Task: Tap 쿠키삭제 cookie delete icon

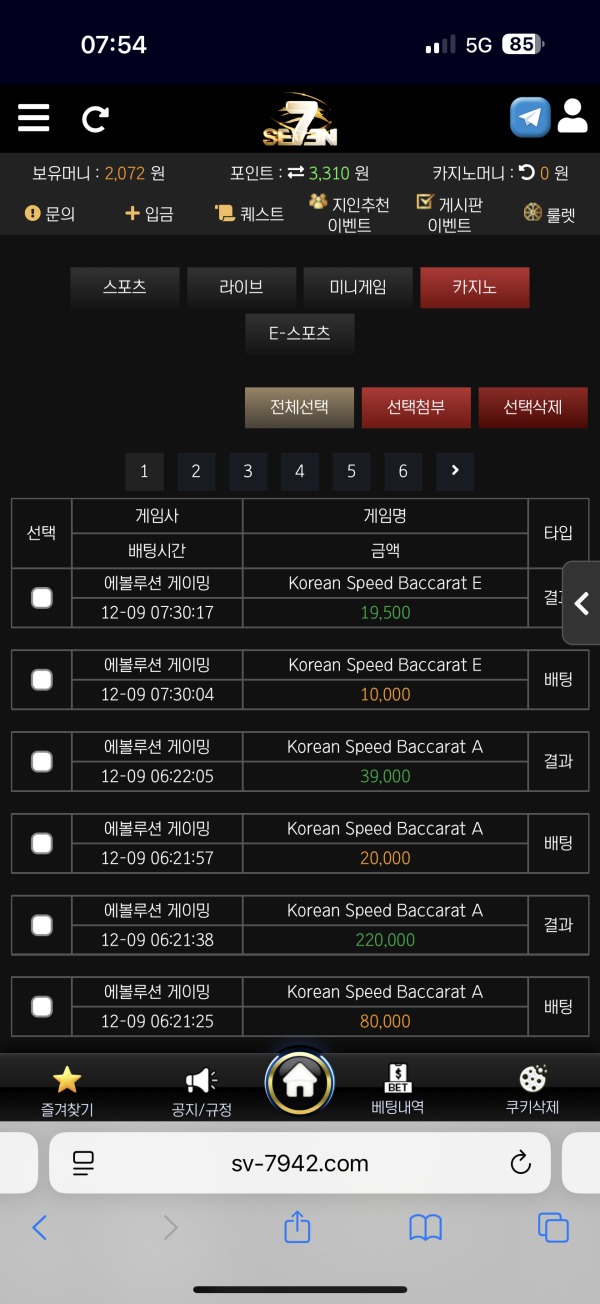Action: (x=532, y=1080)
